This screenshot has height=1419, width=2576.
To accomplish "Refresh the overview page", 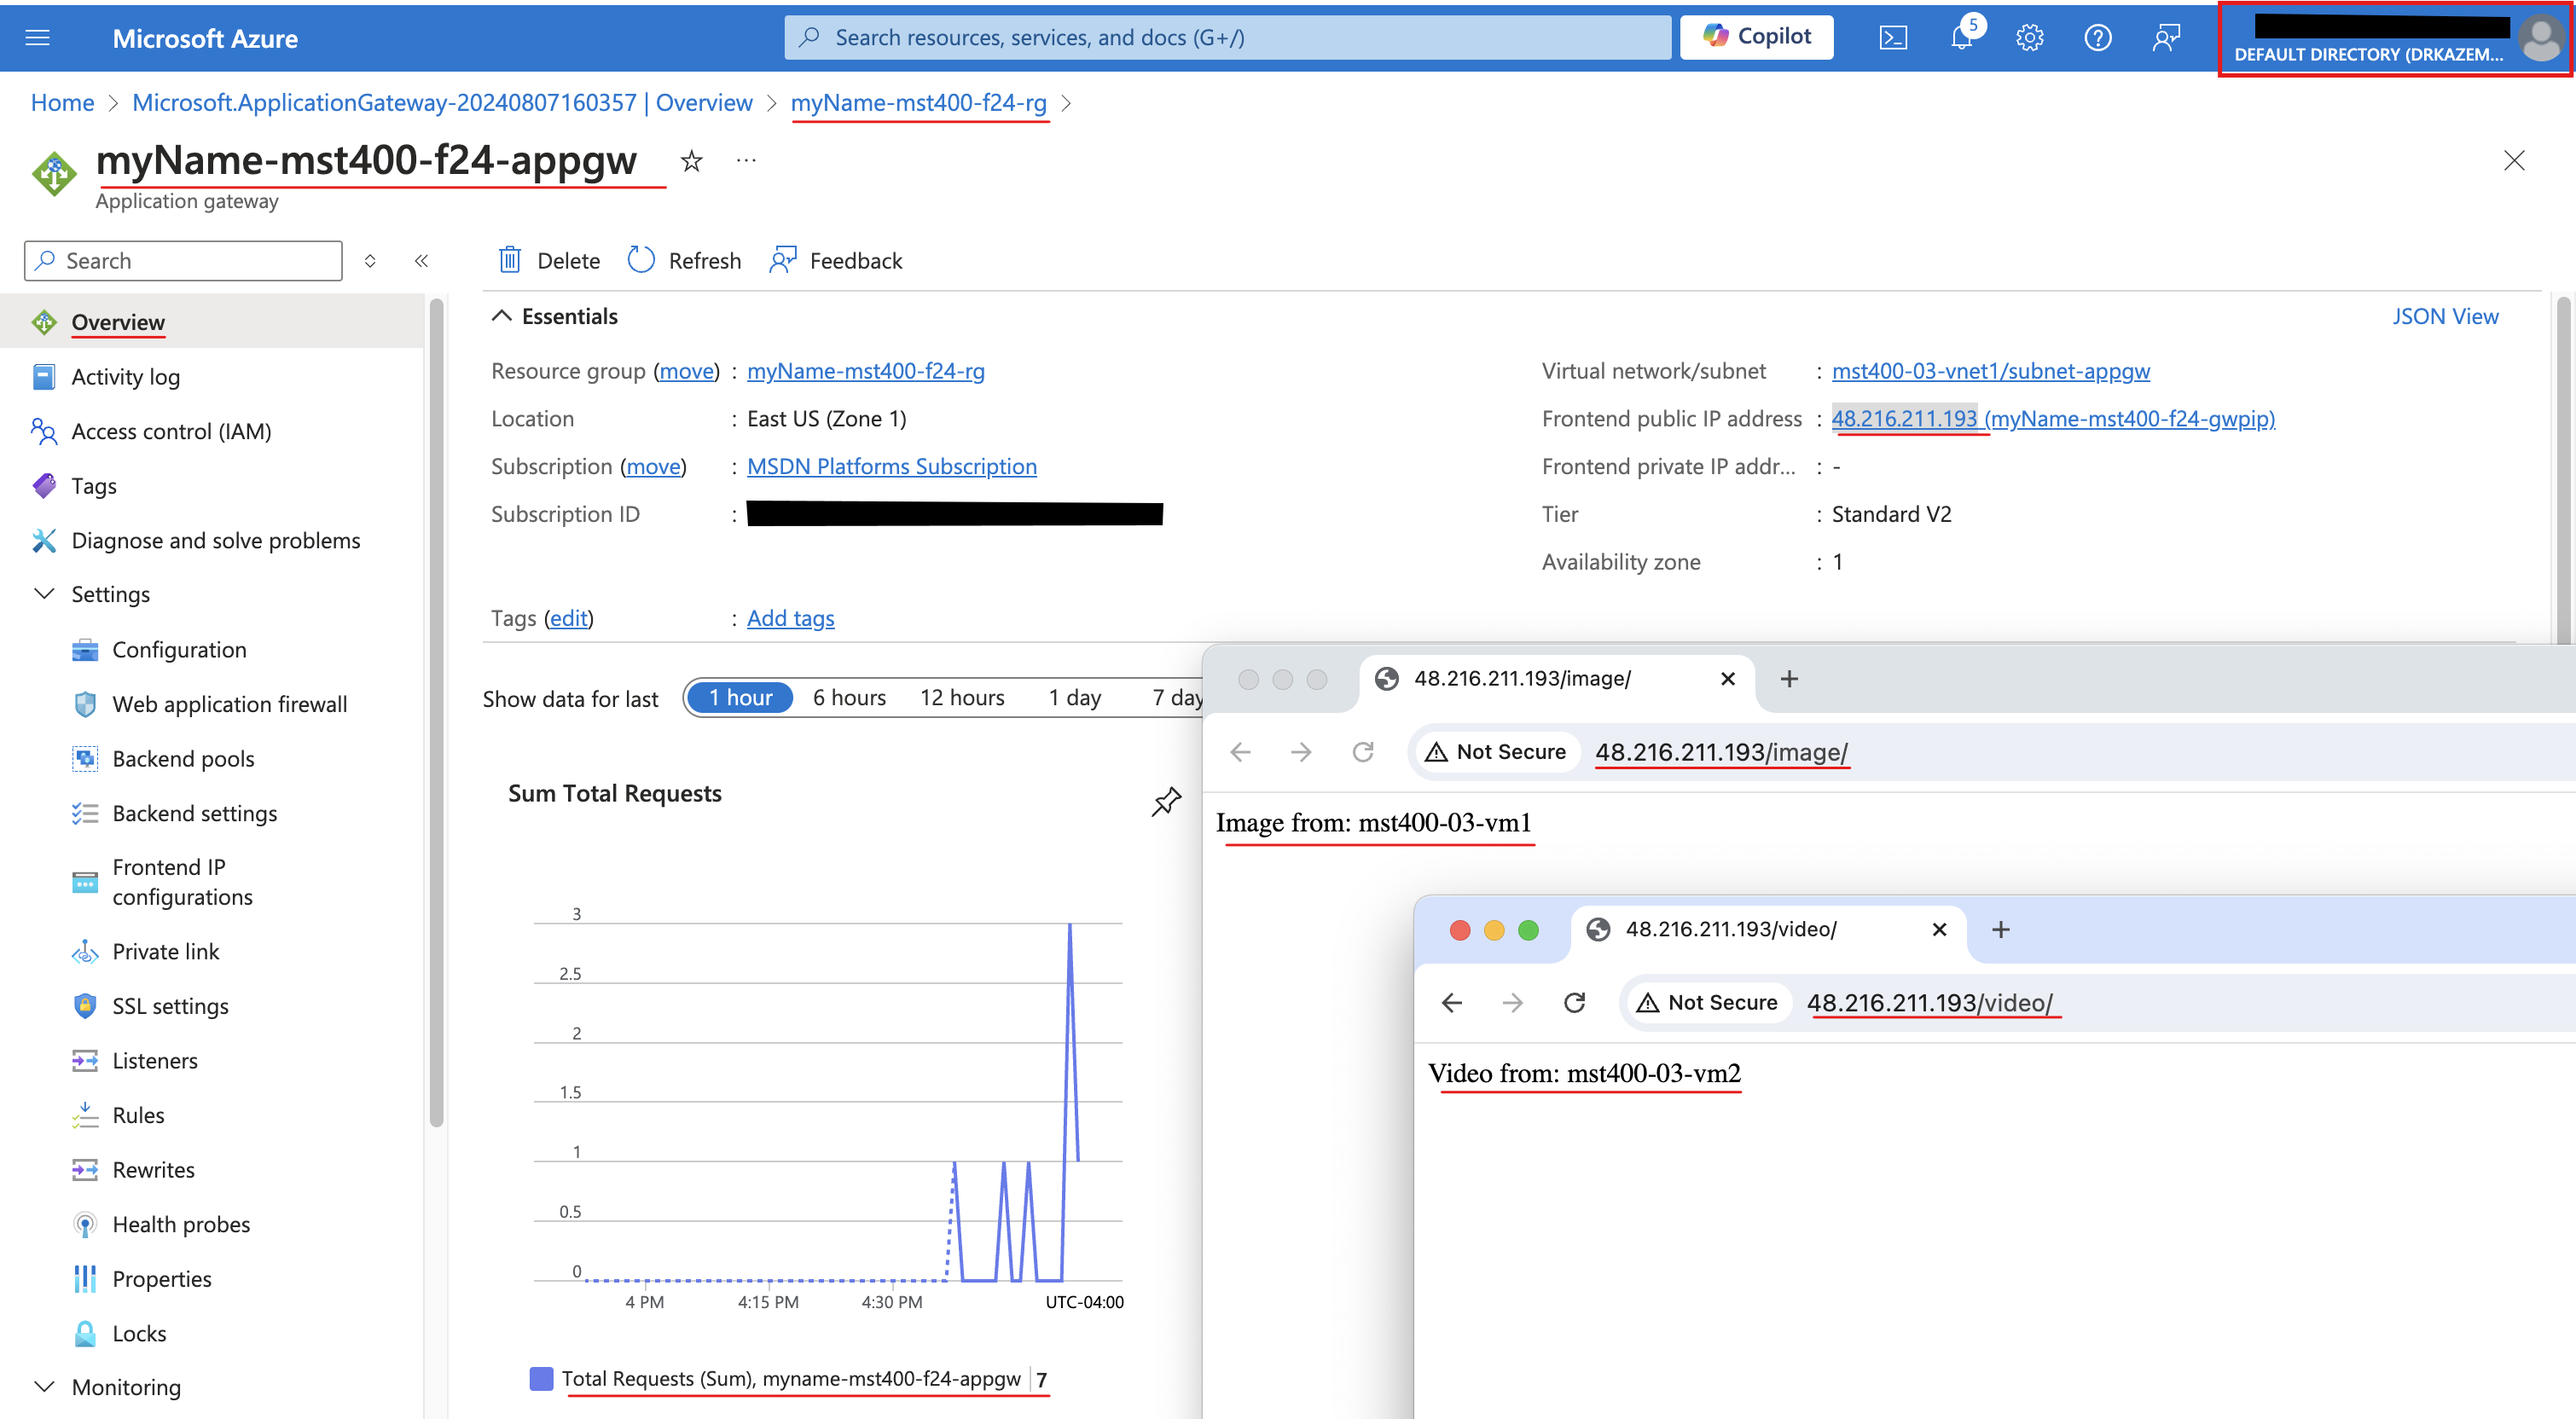I will point(684,261).
